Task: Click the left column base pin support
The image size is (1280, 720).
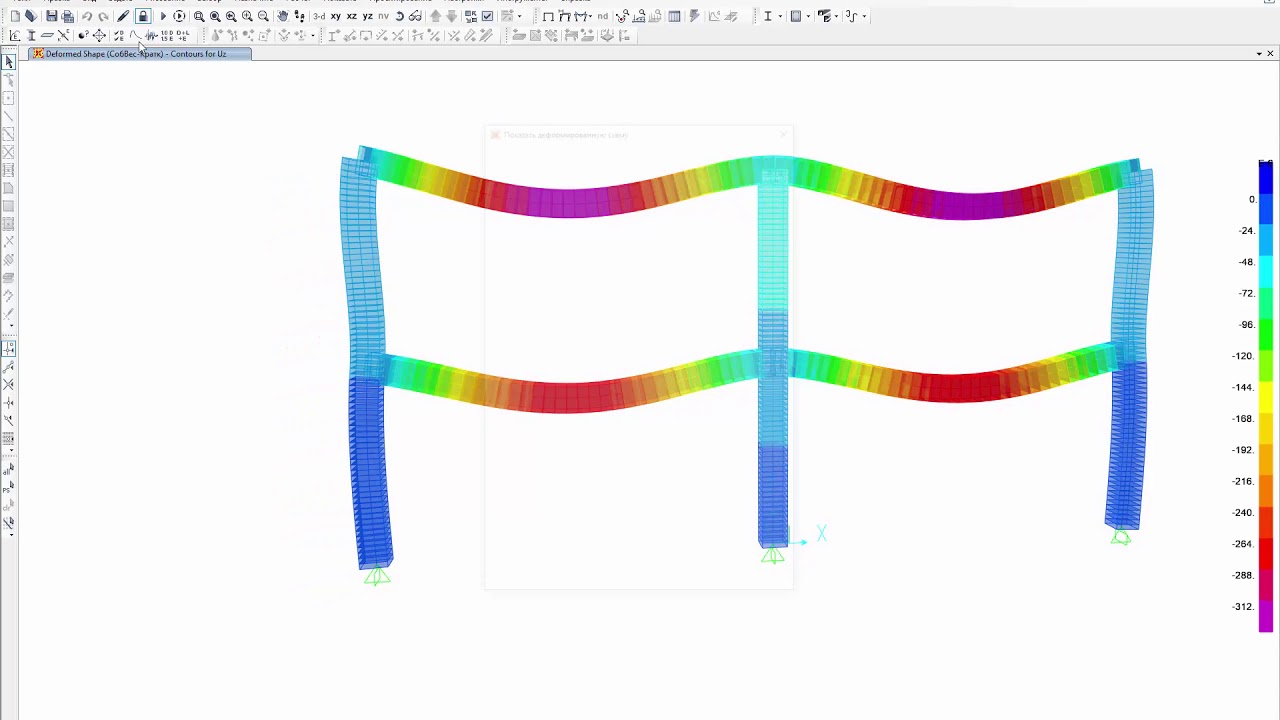Action: click(377, 576)
